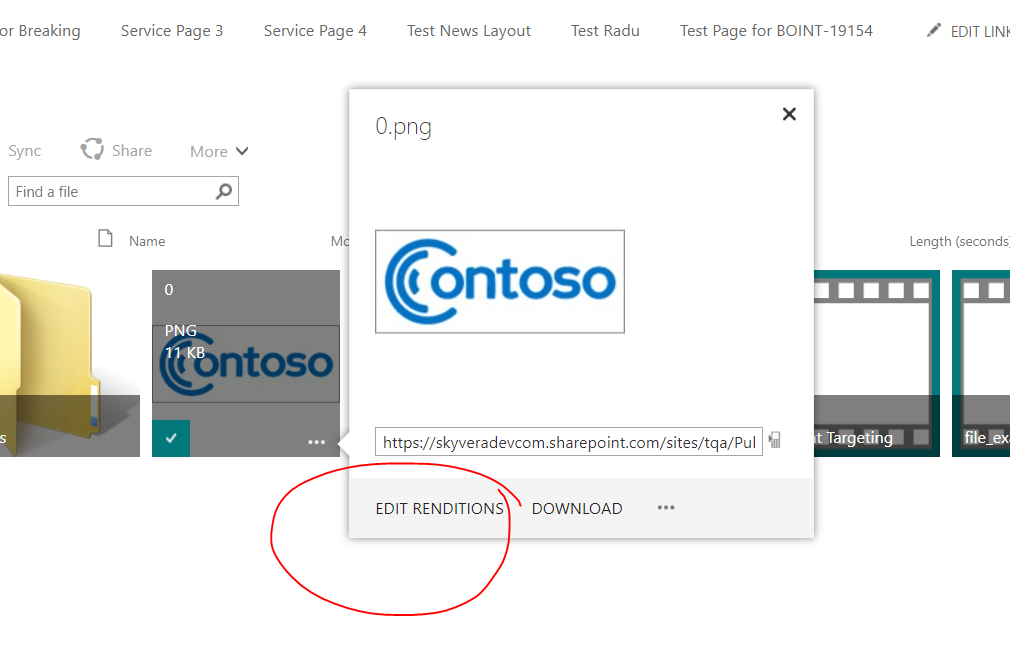
Task: Open Test Page for BOINT-19154
Action: pos(776,31)
